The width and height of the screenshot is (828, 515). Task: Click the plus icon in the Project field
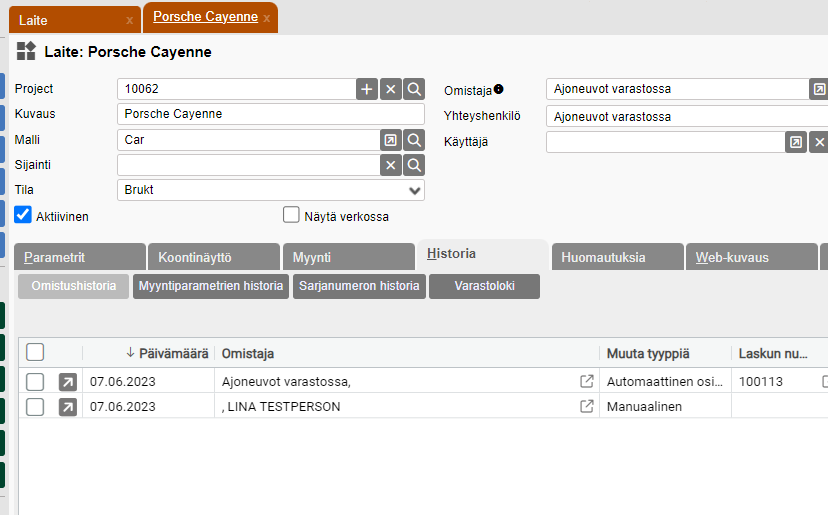pos(367,89)
